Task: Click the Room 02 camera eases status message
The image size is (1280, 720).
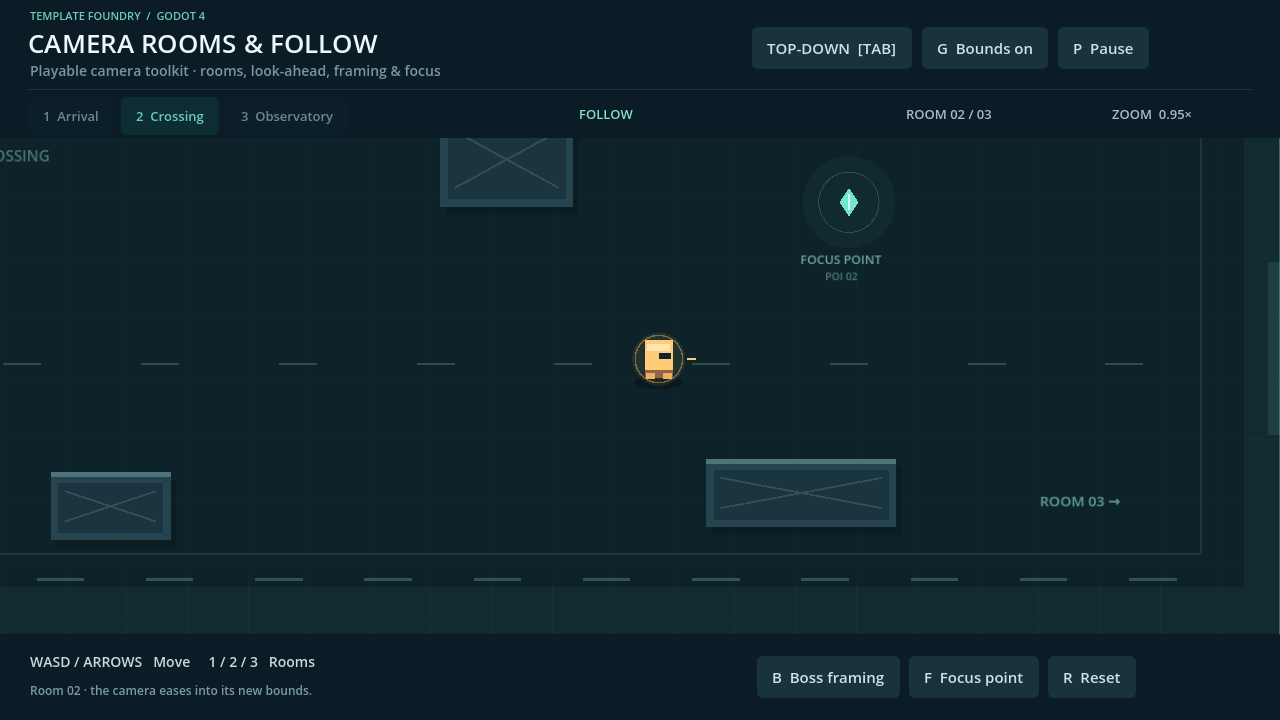Action: pyautogui.click(x=171, y=691)
